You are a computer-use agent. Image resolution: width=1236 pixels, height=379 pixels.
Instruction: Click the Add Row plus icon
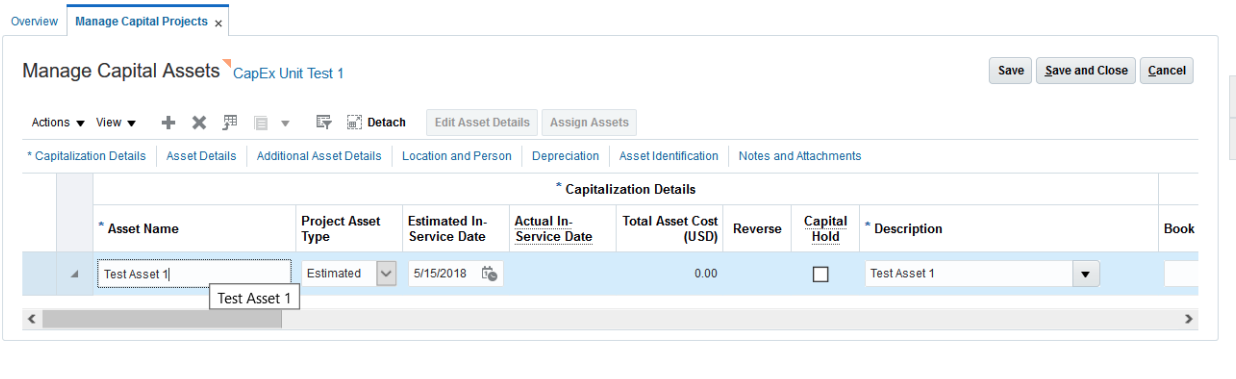coord(168,123)
